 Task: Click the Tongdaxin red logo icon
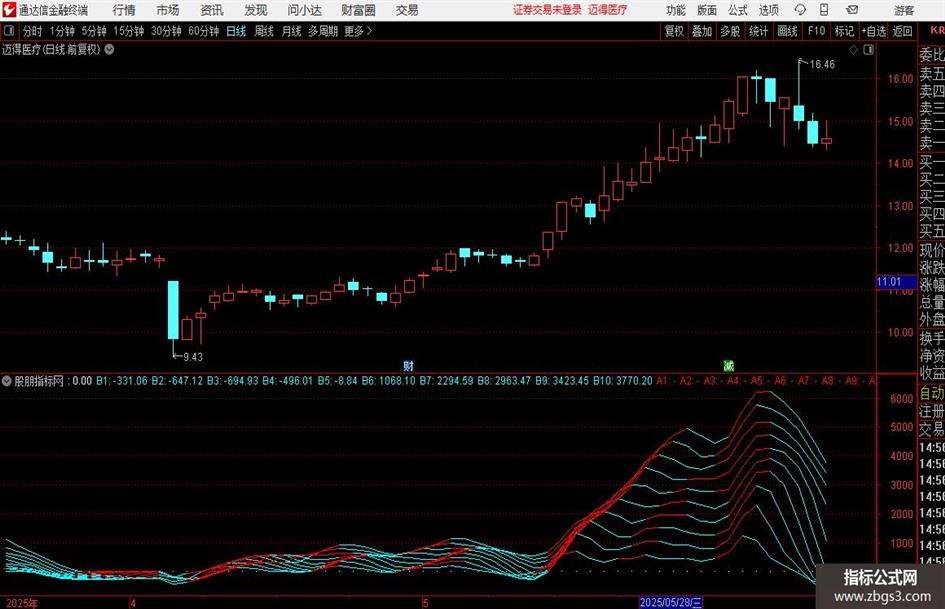(8, 10)
